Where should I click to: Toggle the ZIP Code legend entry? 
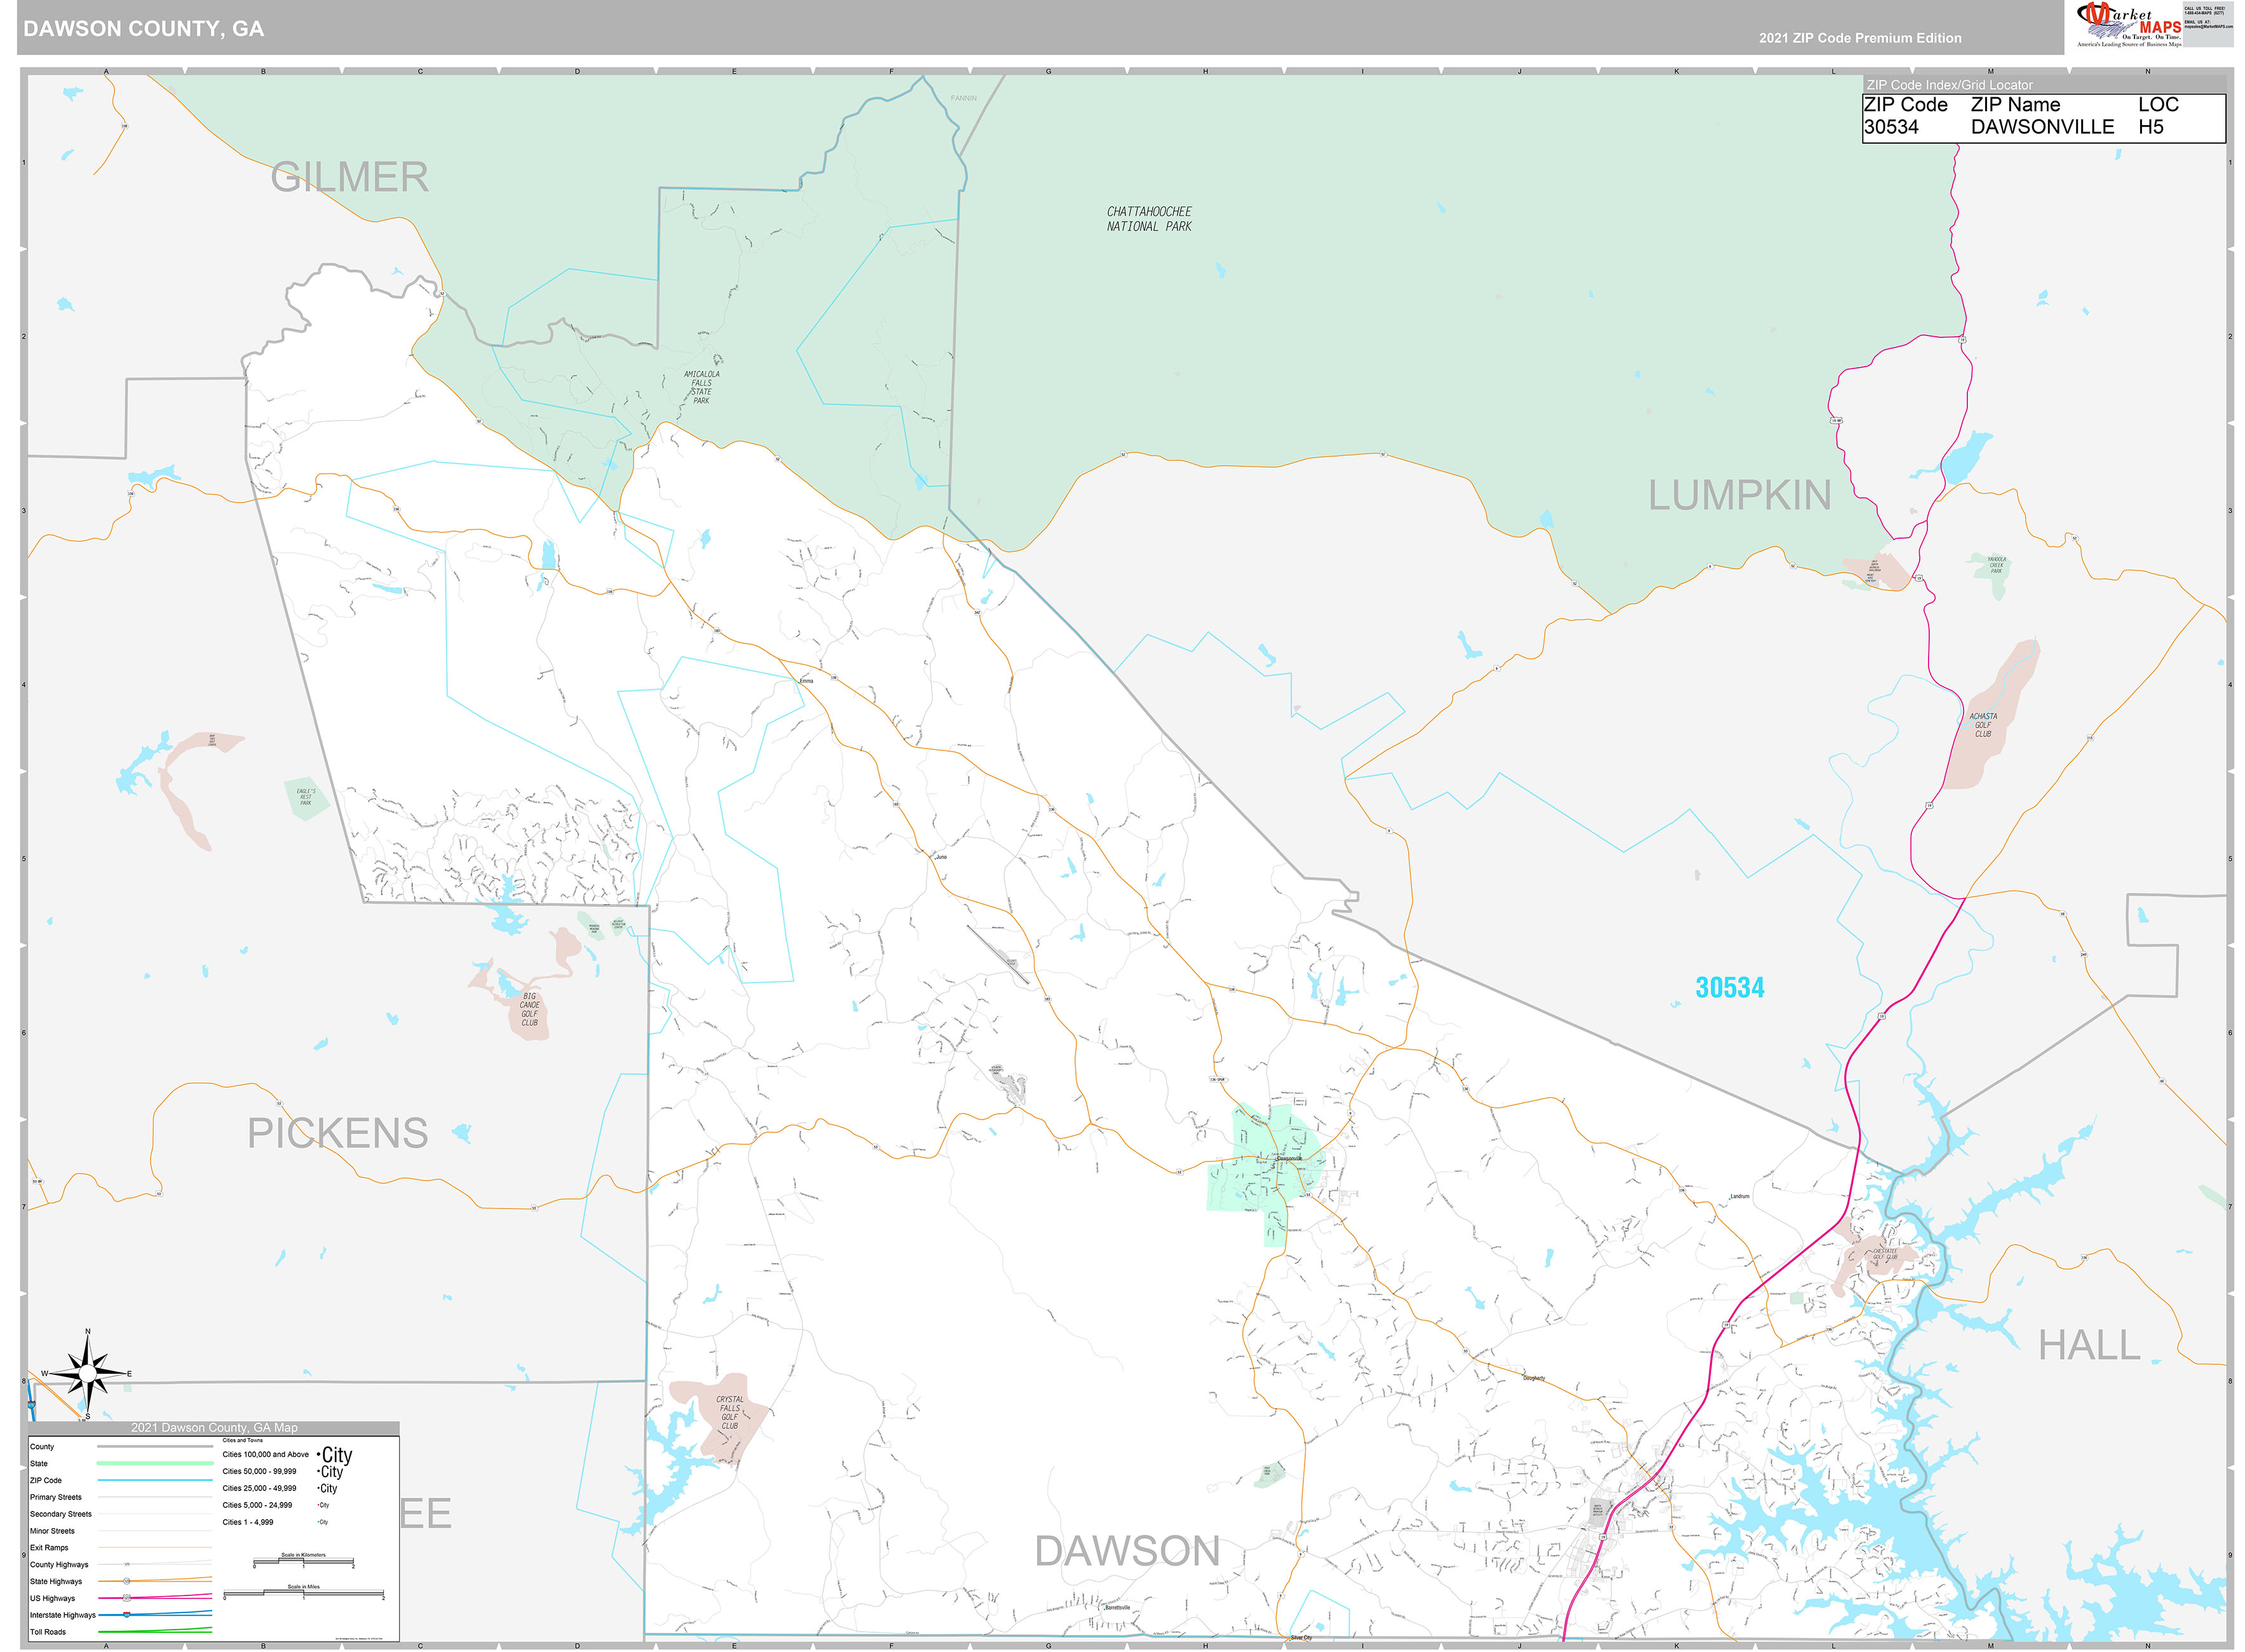point(46,1480)
